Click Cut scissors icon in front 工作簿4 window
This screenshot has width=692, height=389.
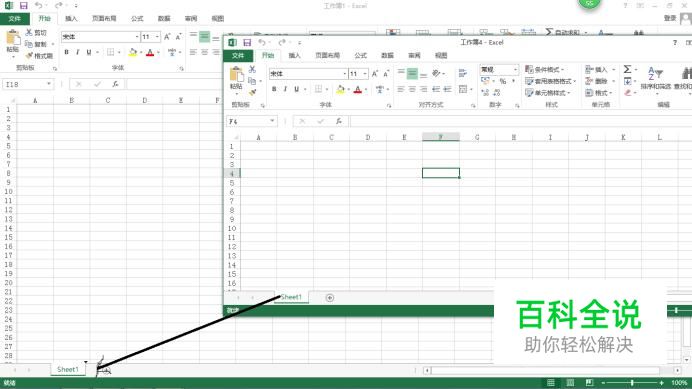coord(252,69)
